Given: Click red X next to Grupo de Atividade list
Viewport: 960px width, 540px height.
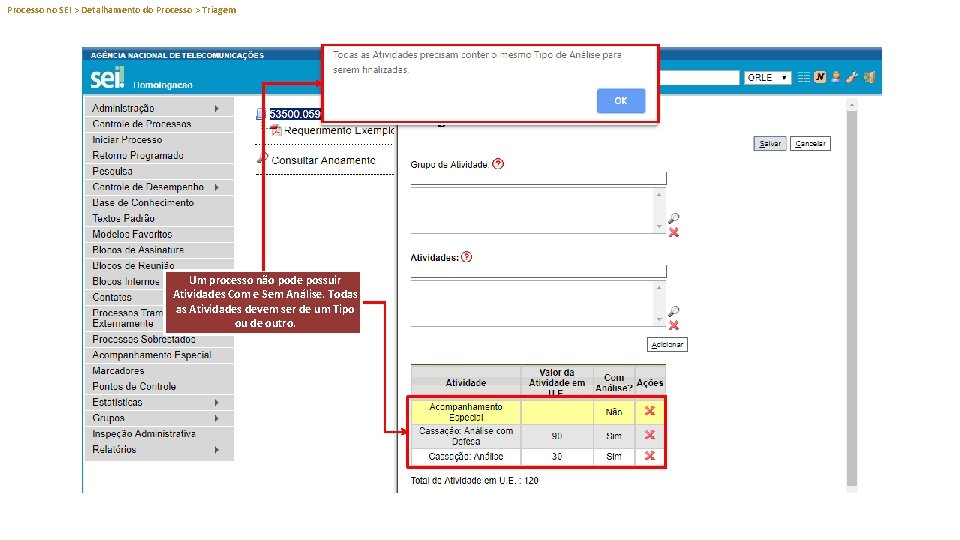Looking at the screenshot, I should (673, 233).
